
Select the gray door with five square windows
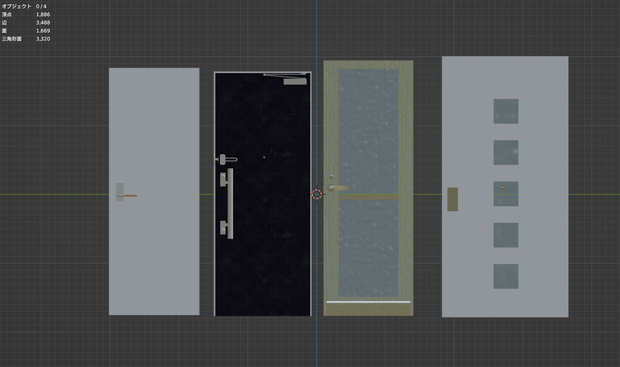(x=505, y=187)
